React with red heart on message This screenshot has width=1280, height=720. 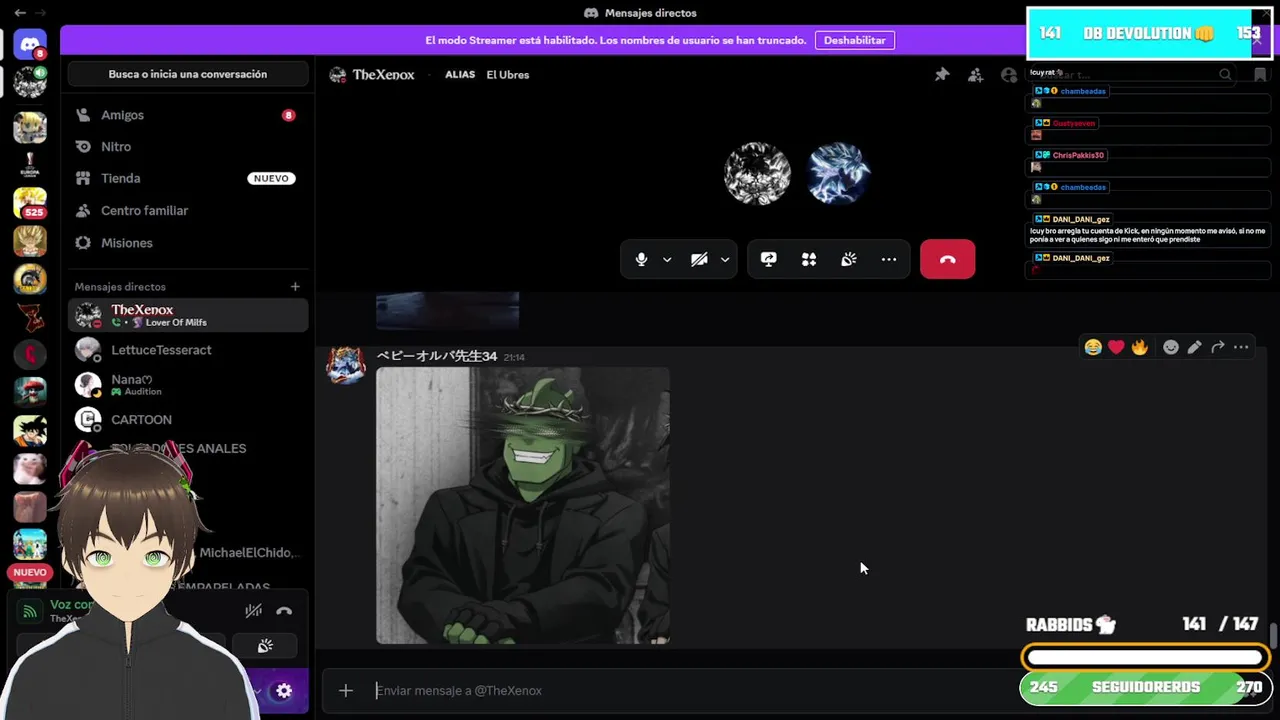[1116, 347]
